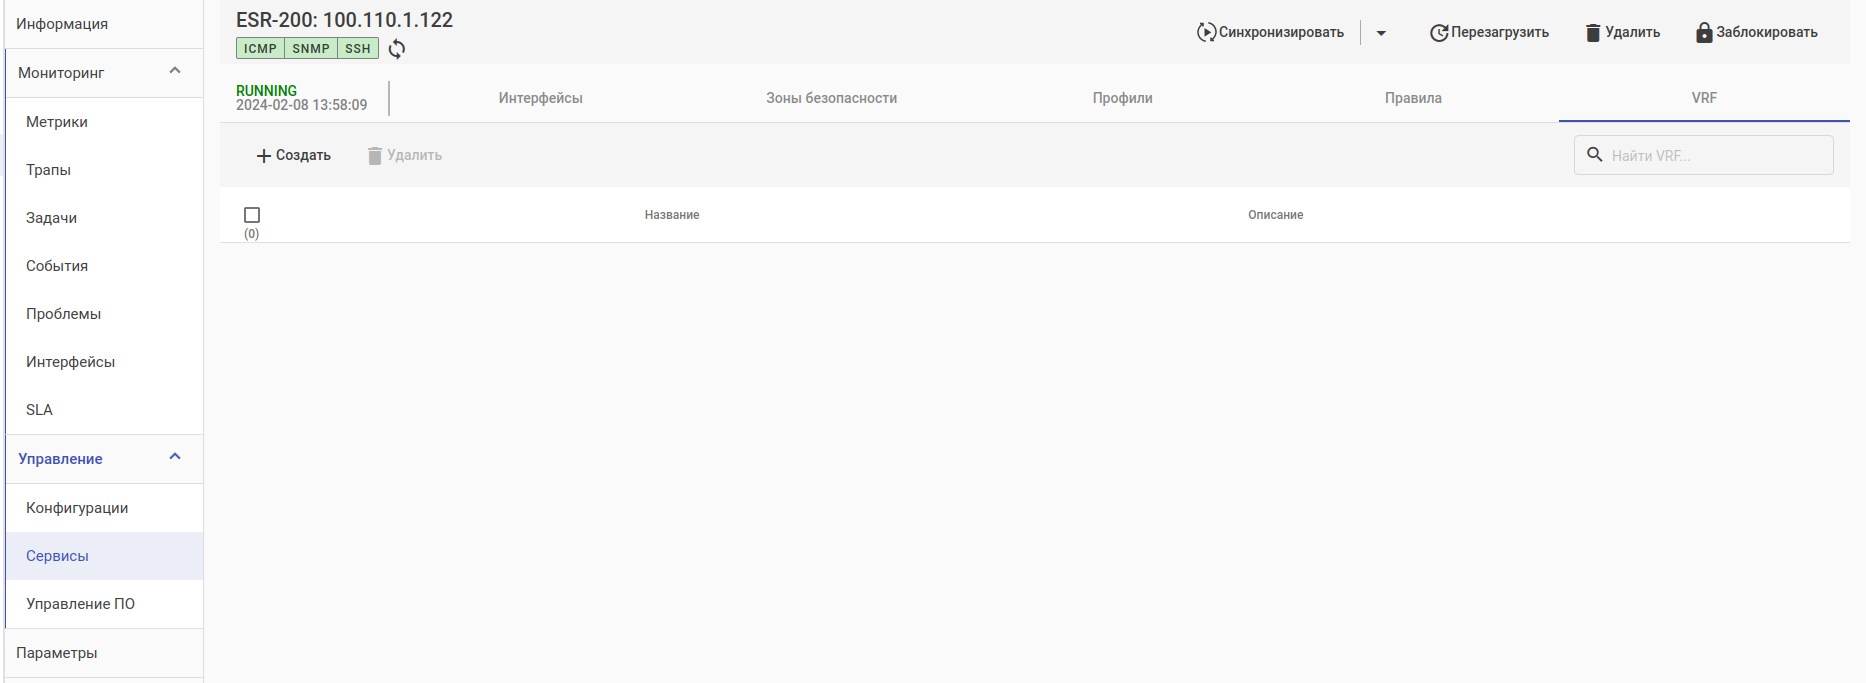Click the refresh status icon beside SSH badge
Screen dimensions: 1866x683
click(x=397, y=49)
